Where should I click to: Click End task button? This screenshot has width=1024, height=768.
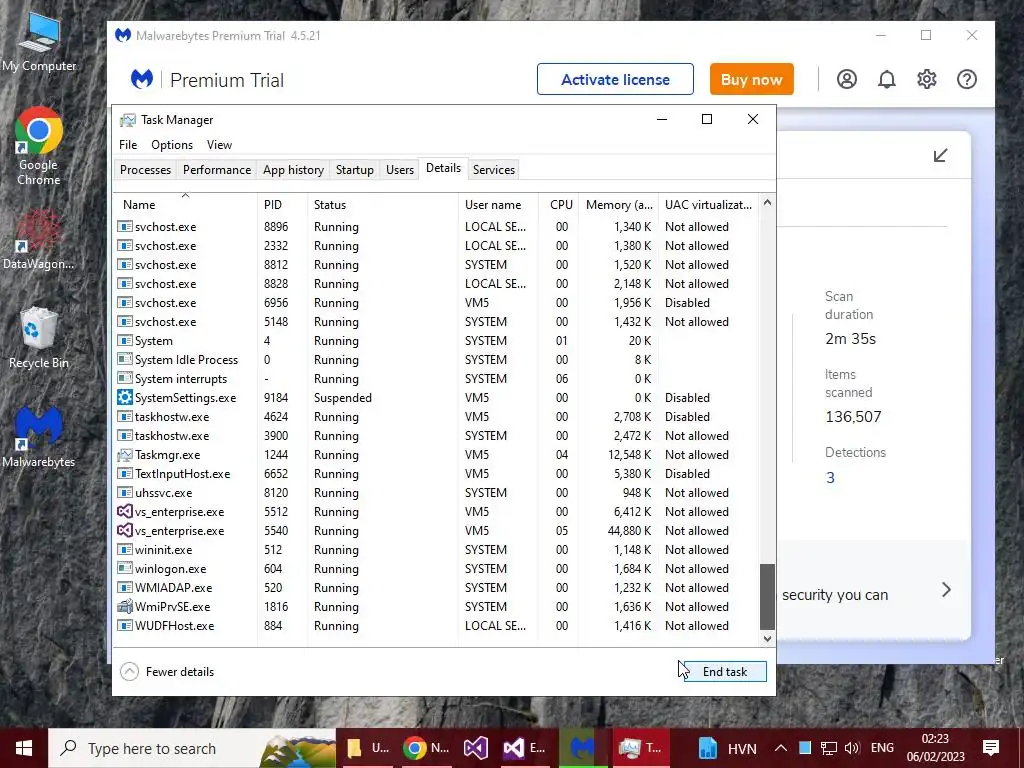pos(724,671)
